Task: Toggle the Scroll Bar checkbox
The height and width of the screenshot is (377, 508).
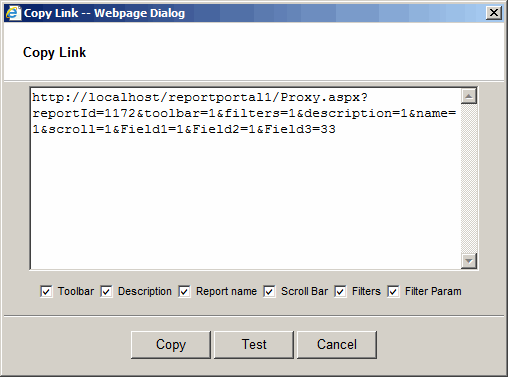Action: click(269, 291)
